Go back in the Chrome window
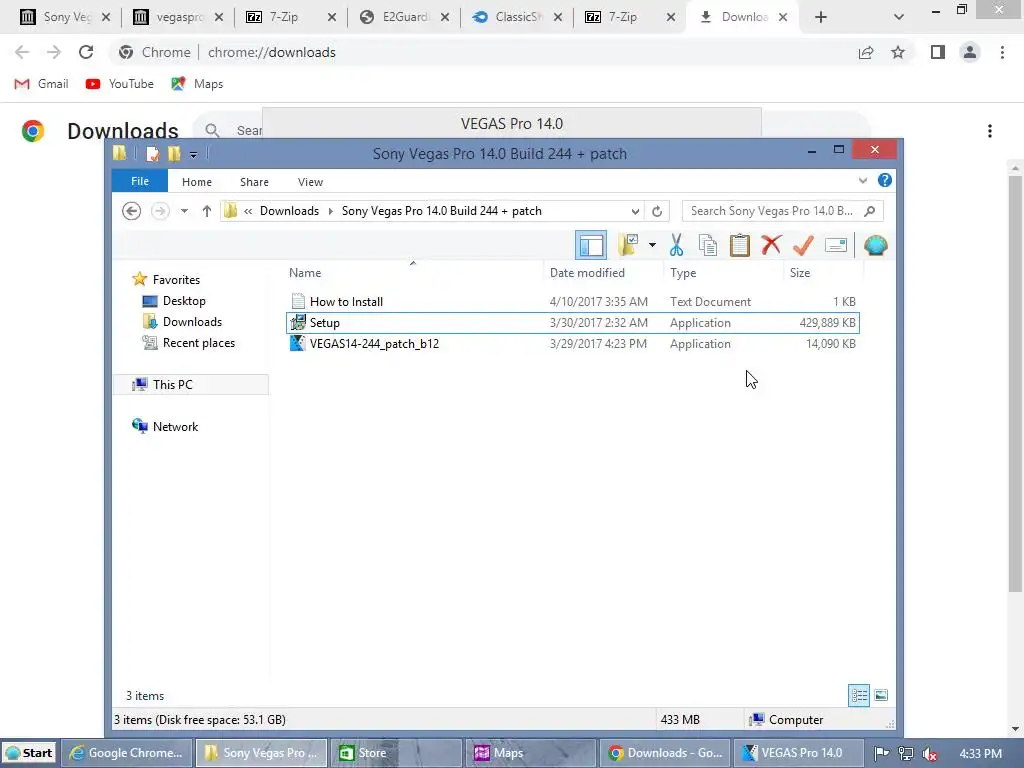Viewport: 1024px width, 768px height. point(22,52)
